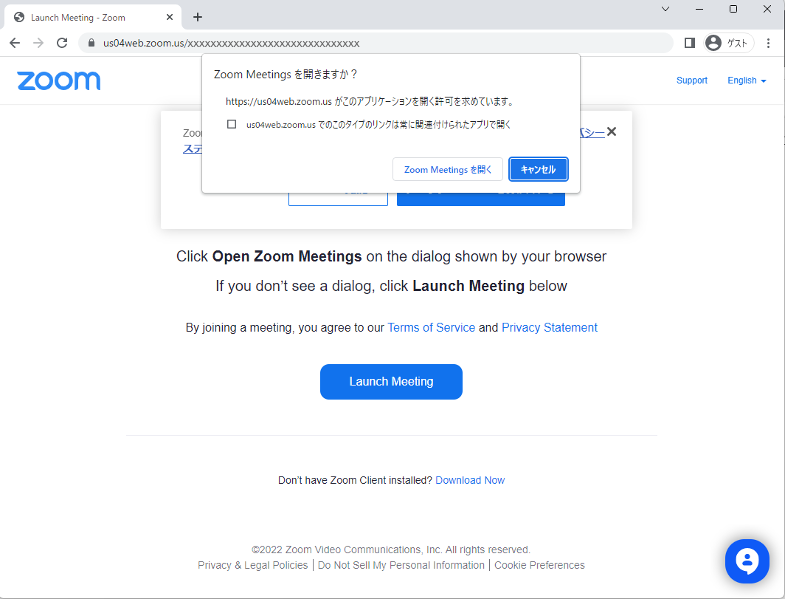Close the cookie banner with X
This screenshot has height=599, width=785.
(611, 132)
